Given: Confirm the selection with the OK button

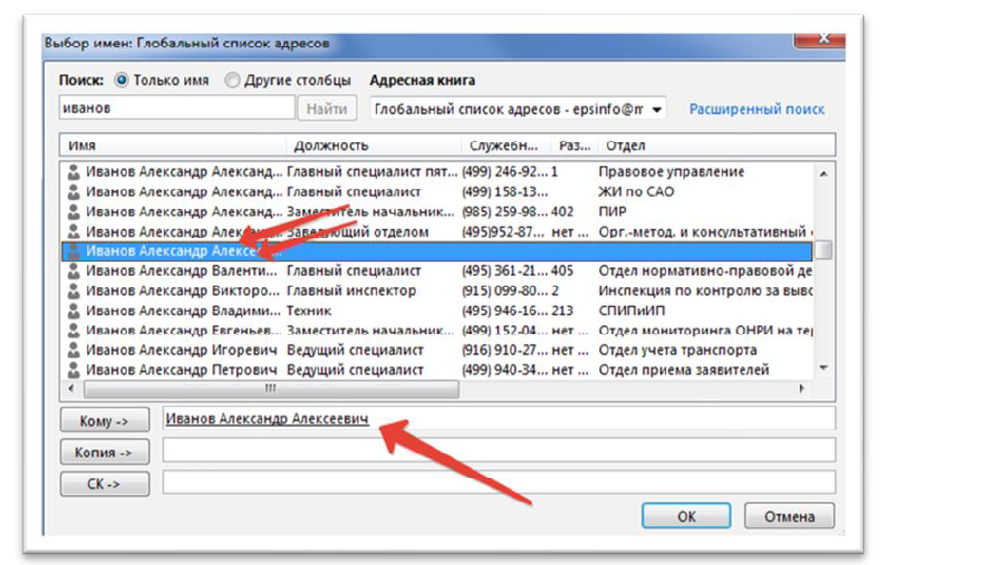Looking at the screenshot, I should tap(686, 517).
